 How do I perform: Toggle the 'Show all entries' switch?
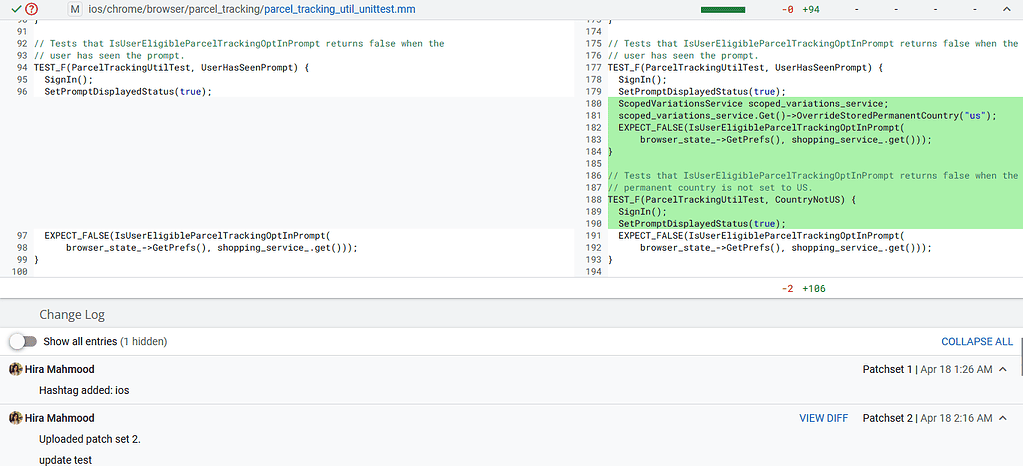point(22,341)
